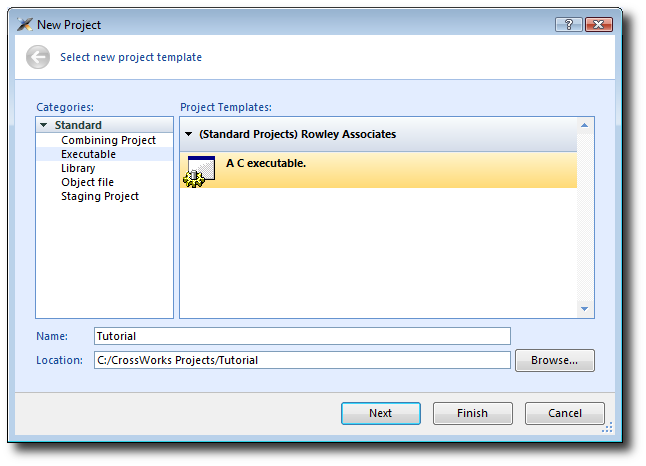Viewport: 646px width, 466px height.
Task: Select the Staging Project category
Action: point(100,196)
